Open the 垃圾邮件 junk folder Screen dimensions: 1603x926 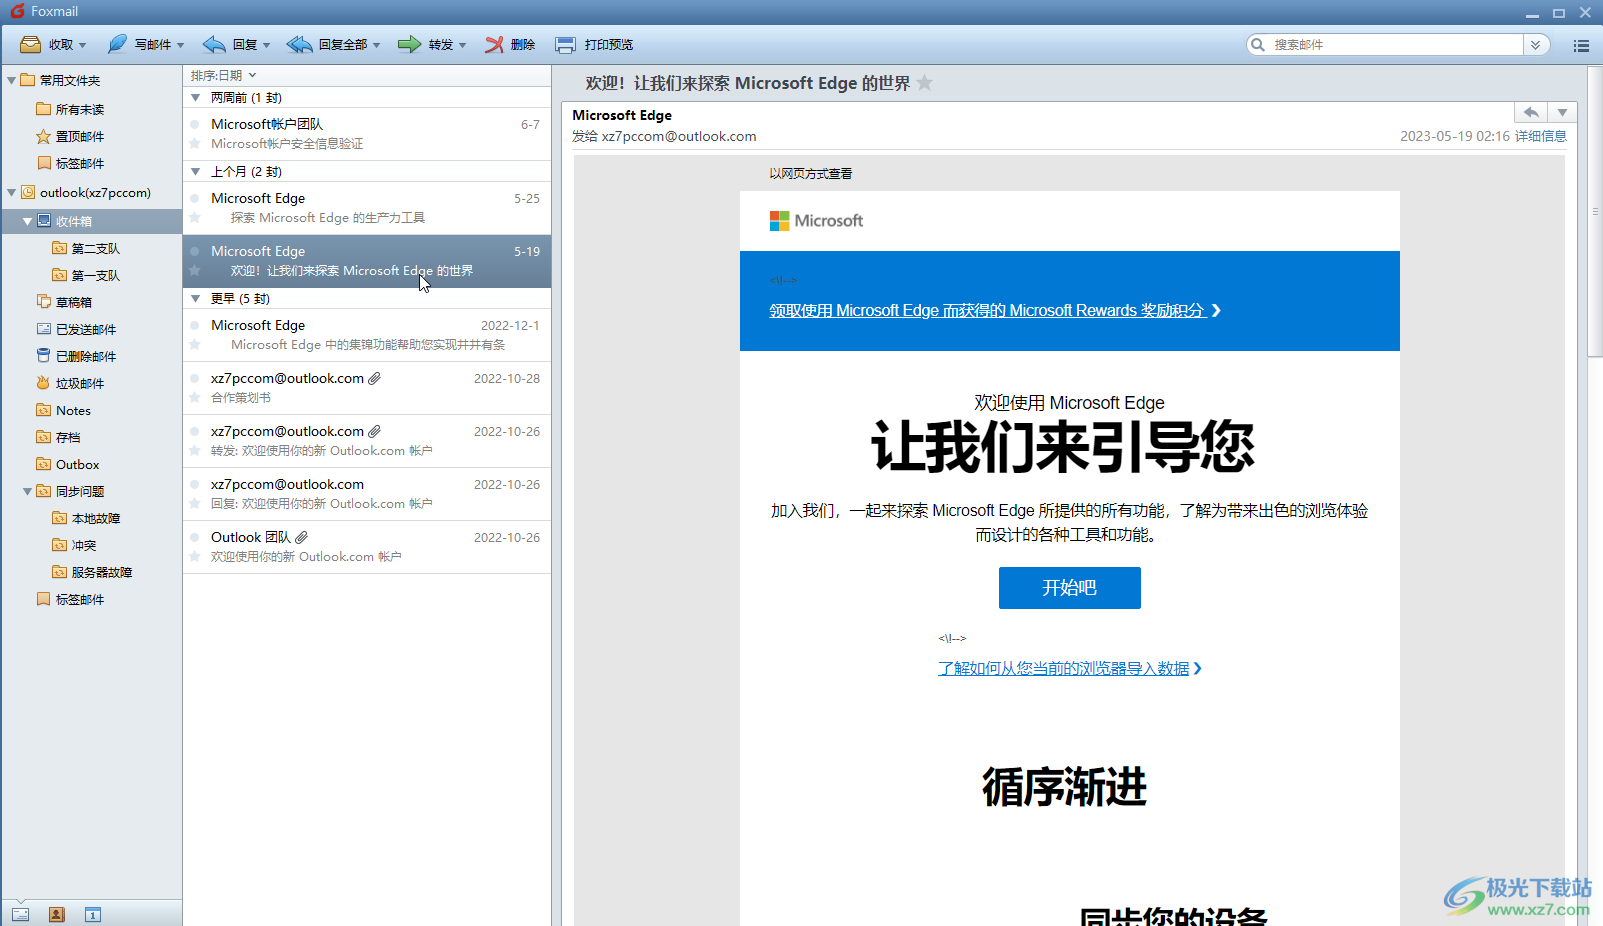[x=79, y=383]
